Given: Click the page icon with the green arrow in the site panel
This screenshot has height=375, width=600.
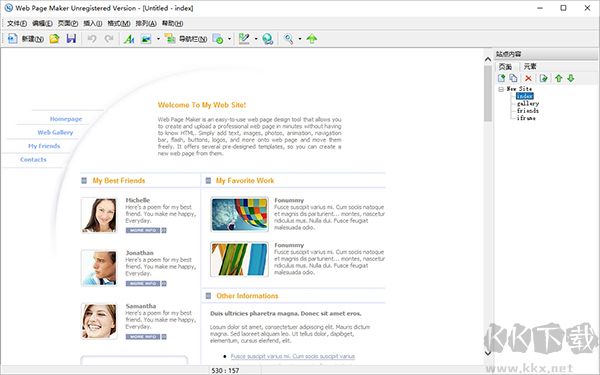Looking at the screenshot, I should (x=543, y=78).
